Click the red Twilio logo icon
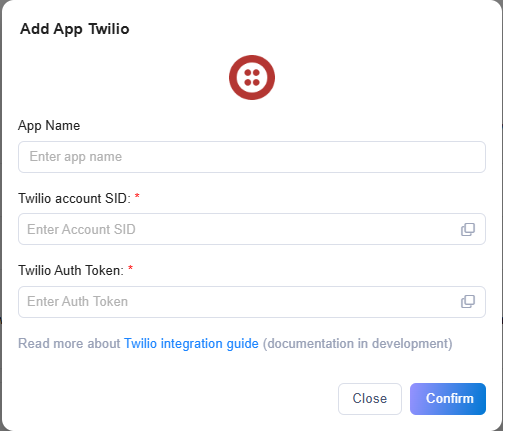Viewport: 506px width, 431px height. [x=252, y=77]
